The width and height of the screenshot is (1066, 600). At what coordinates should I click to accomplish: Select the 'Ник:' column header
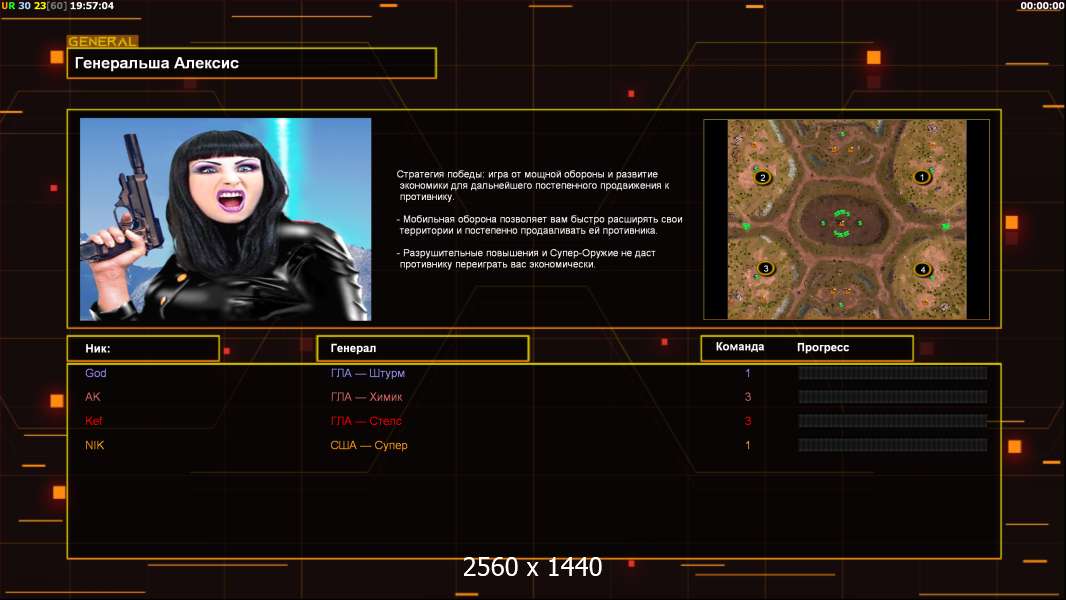(x=143, y=348)
